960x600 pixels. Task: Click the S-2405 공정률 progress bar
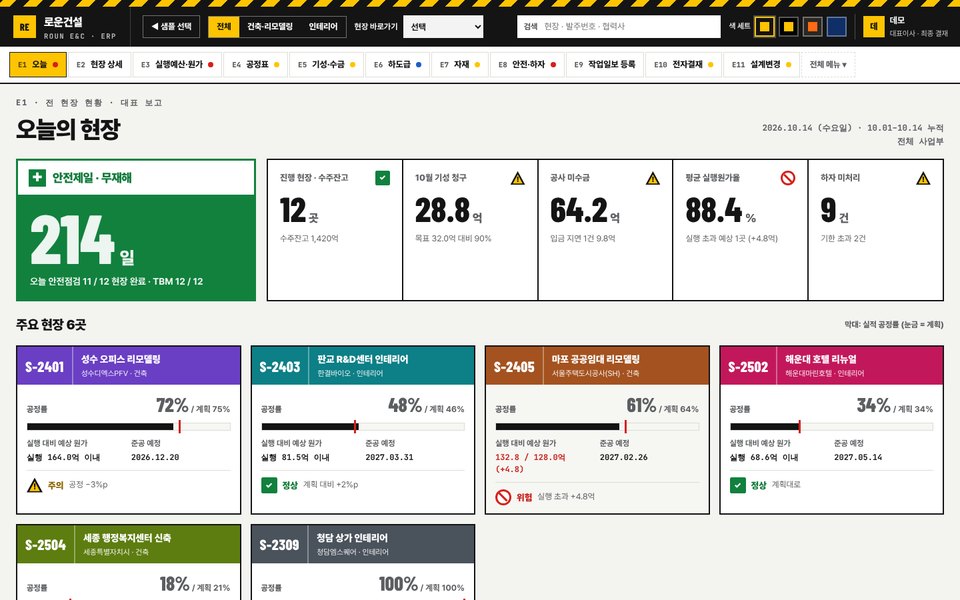[597, 427]
